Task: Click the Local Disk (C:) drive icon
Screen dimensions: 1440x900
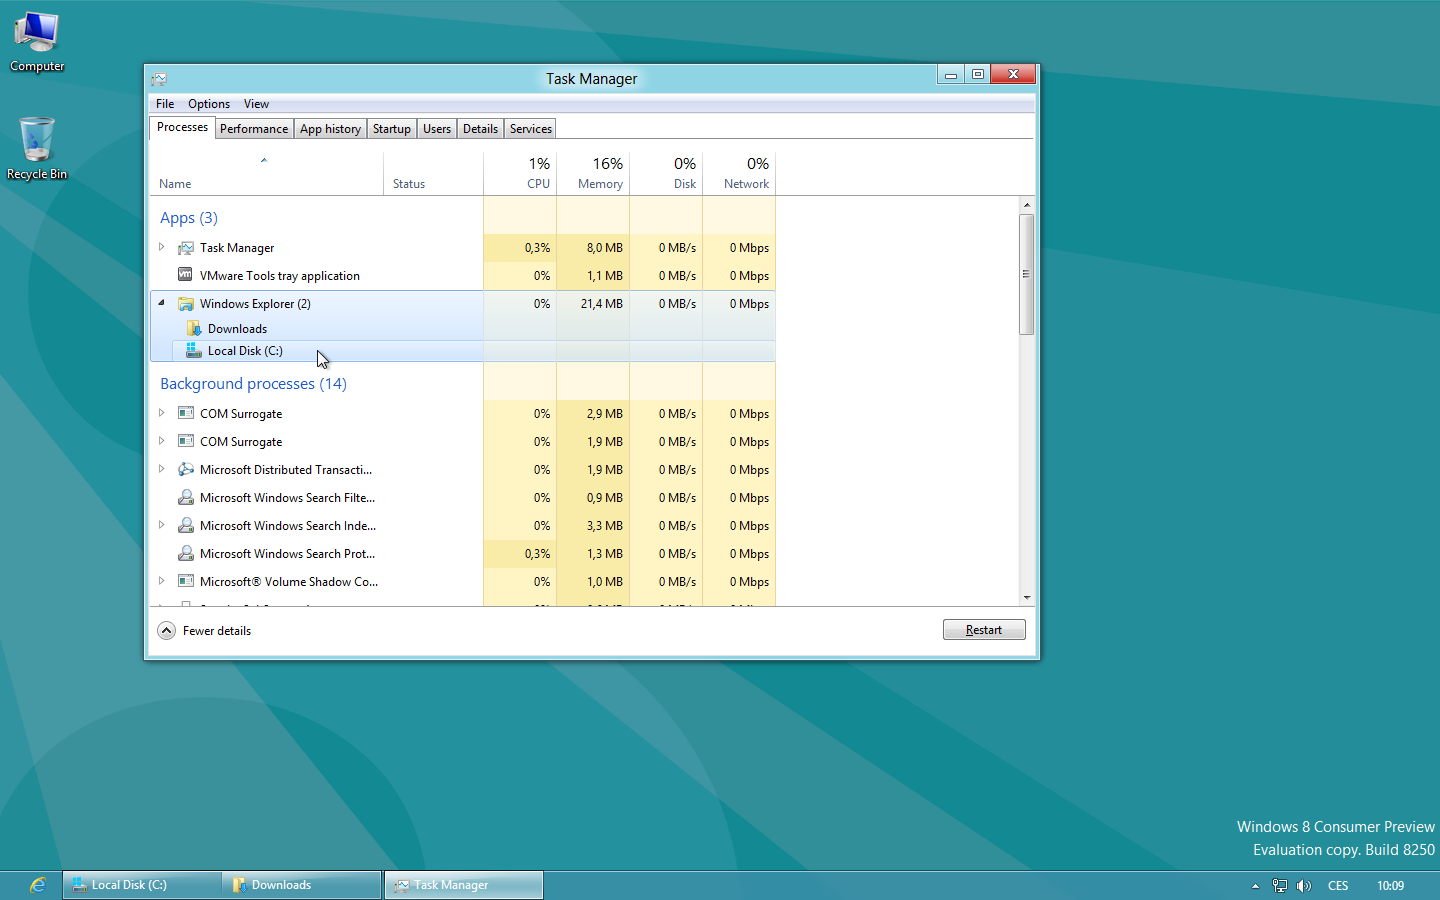Action: click(x=194, y=351)
